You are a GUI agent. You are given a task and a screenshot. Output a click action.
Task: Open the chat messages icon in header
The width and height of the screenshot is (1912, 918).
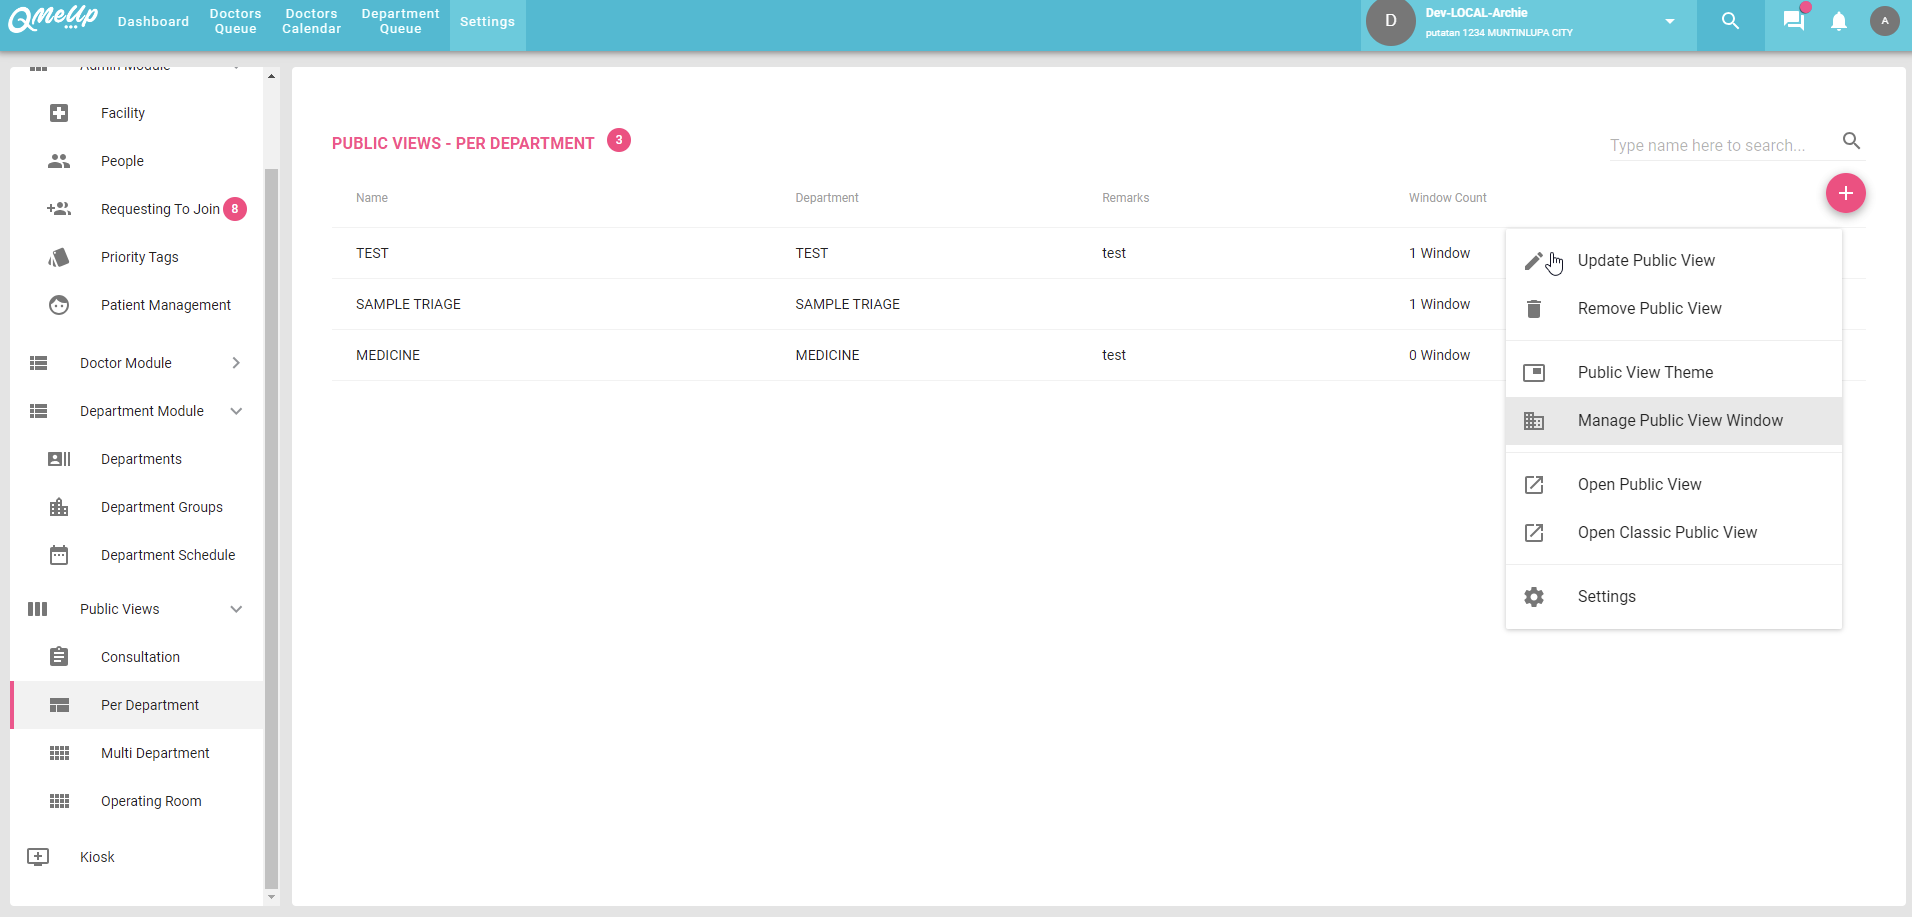click(x=1794, y=21)
